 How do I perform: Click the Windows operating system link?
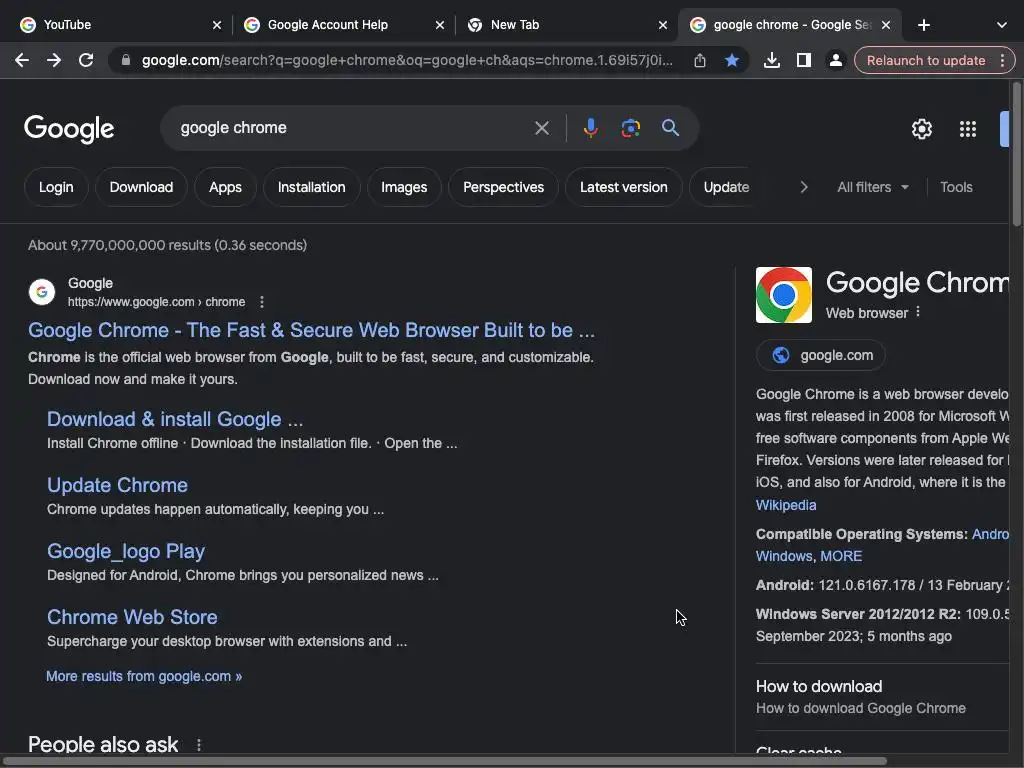tap(784, 556)
